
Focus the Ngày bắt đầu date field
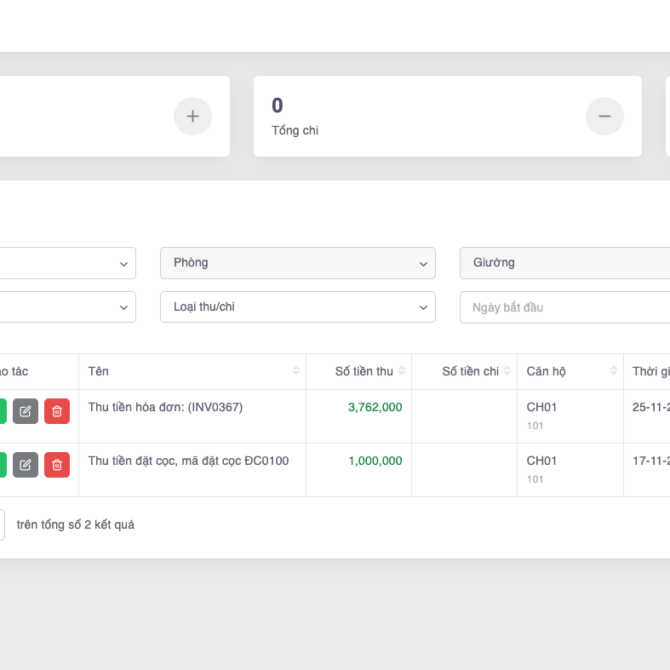(564, 307)
